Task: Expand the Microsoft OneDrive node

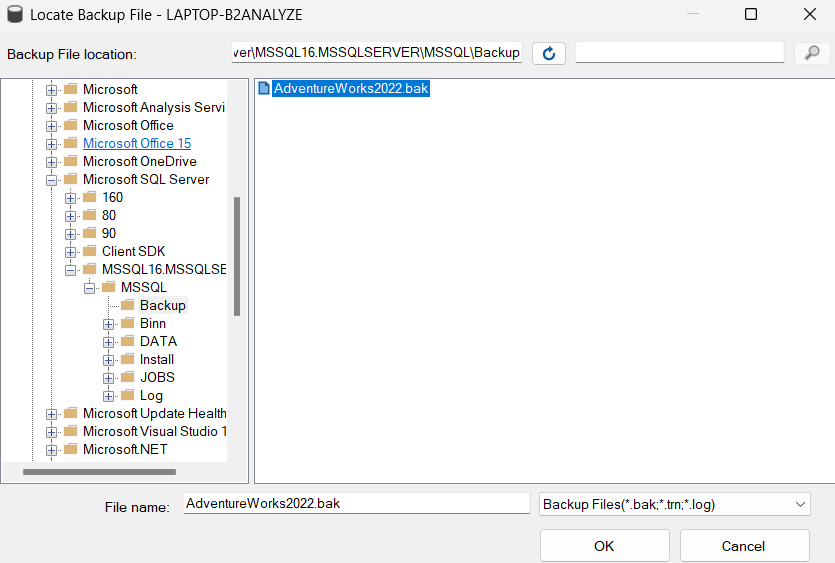Action: 51,162
